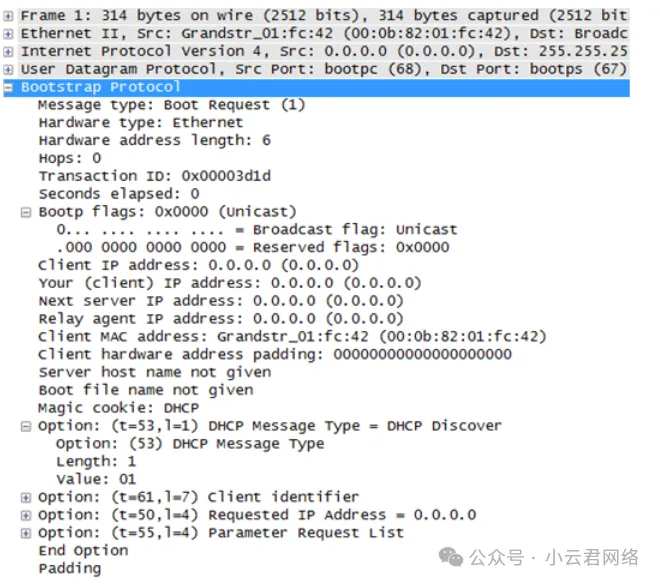Select the Broadcast flag Unicast line
The height and width of the screenshot is (584, 660).
[256, 230]
